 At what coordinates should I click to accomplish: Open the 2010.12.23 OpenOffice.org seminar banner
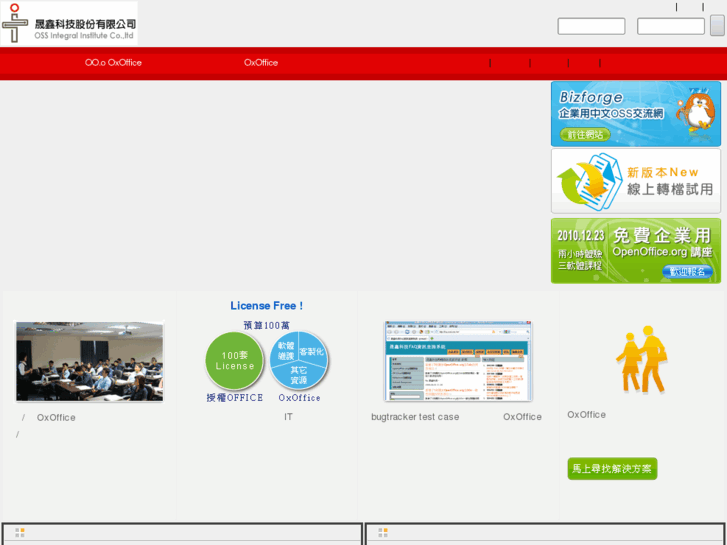(x=636, y=250)
